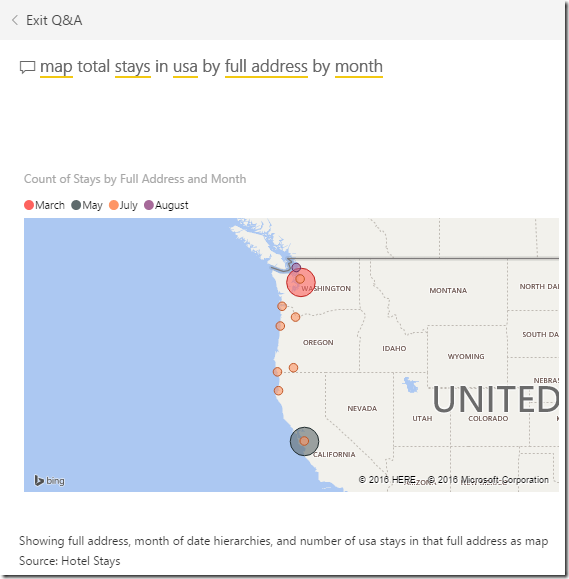The image size is (569, 579).
Task: Click the speech bubble question icon
Action: pos(27,68)
